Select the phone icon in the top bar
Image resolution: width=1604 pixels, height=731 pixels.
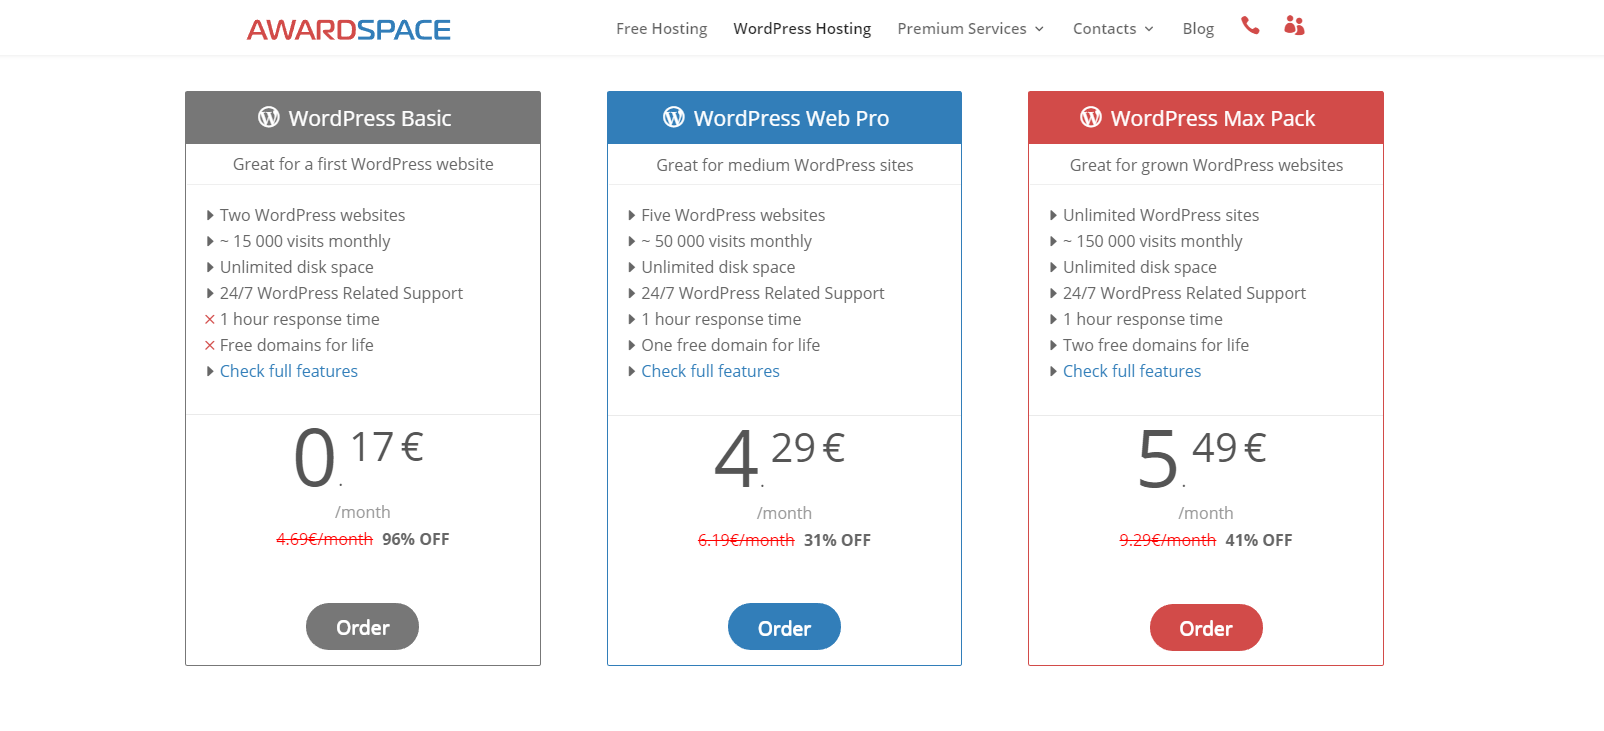[1250, 27]
